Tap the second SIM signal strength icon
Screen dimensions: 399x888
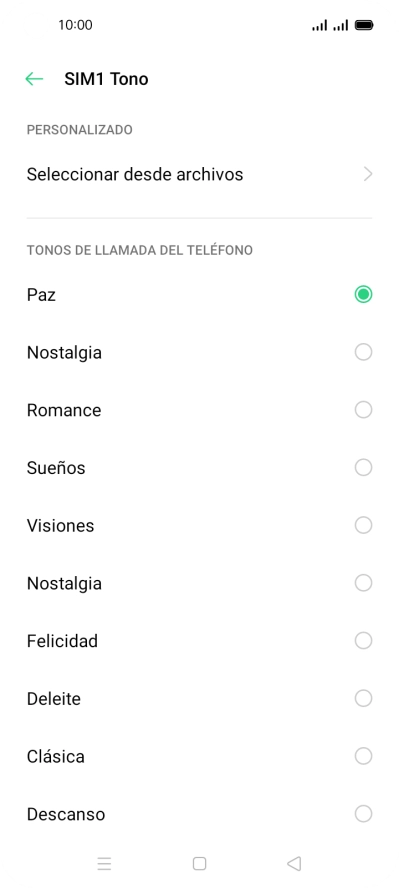tap(340, 25)
